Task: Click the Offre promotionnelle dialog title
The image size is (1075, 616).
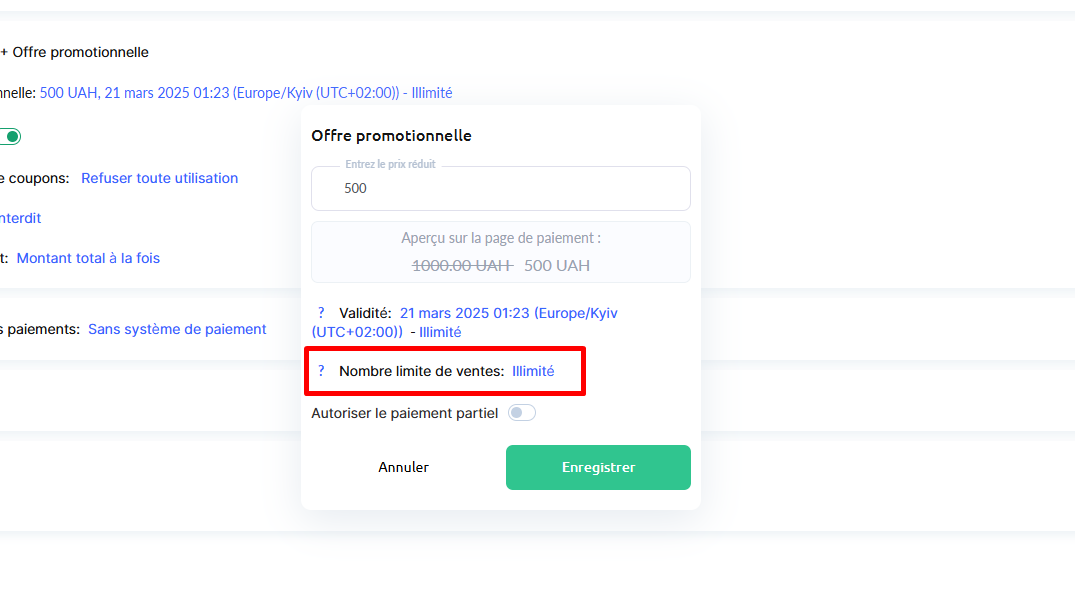Action: tap(391, 136)
